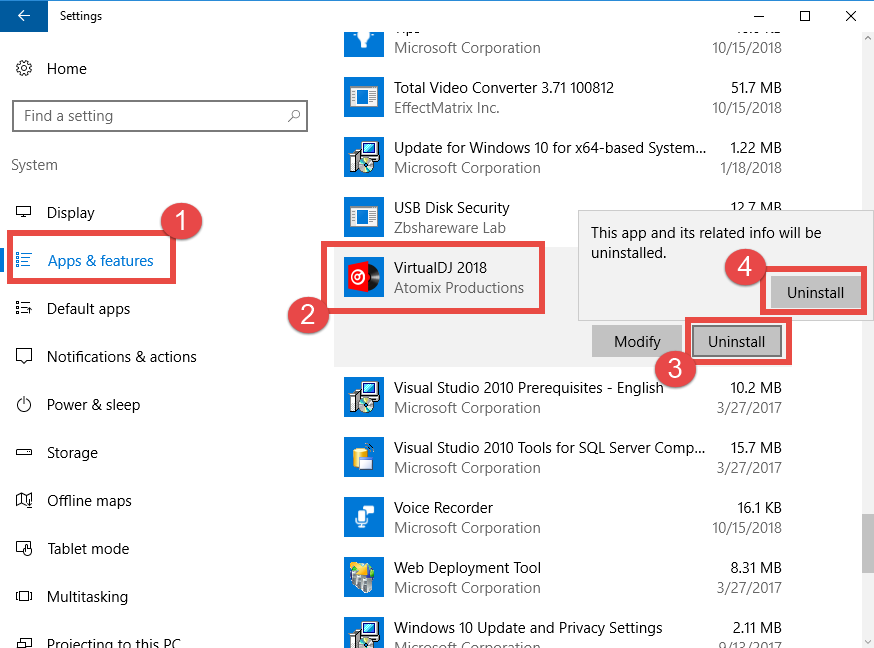Close the Settings window
Image resolution: width=874 pixels, height=648 pixels.
(851, 16)
